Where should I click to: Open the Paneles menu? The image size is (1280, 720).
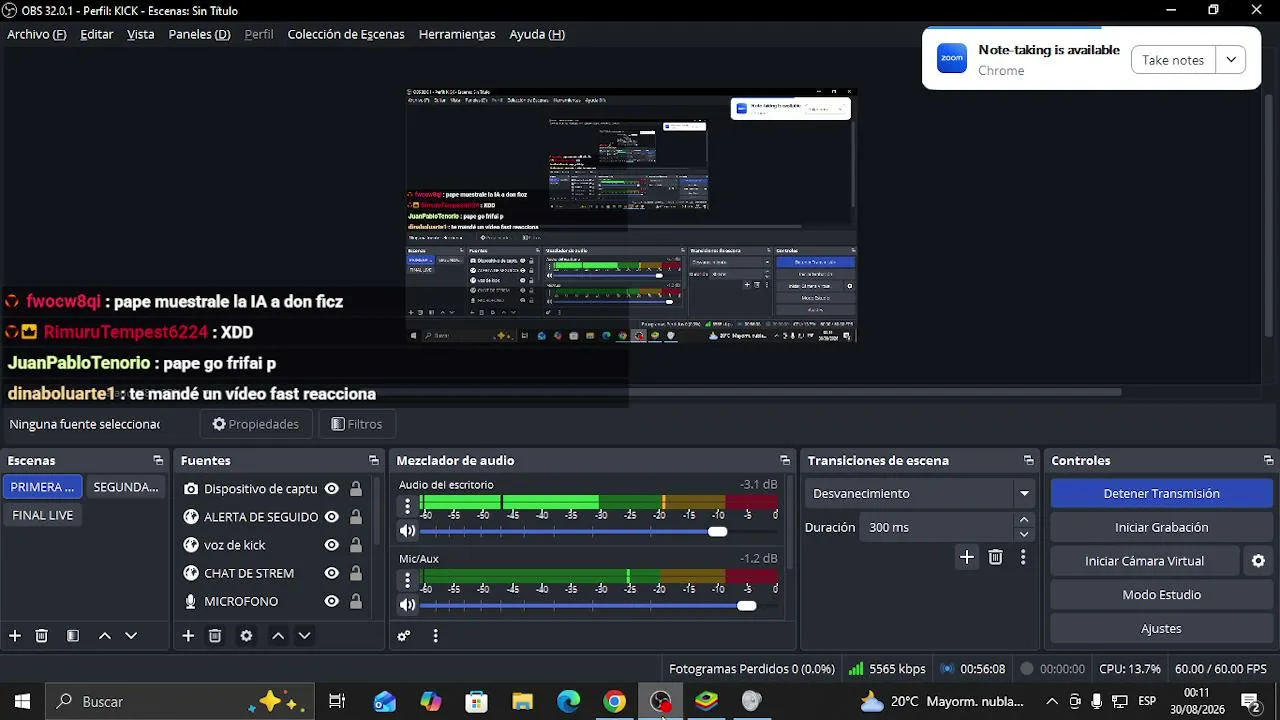200,34
